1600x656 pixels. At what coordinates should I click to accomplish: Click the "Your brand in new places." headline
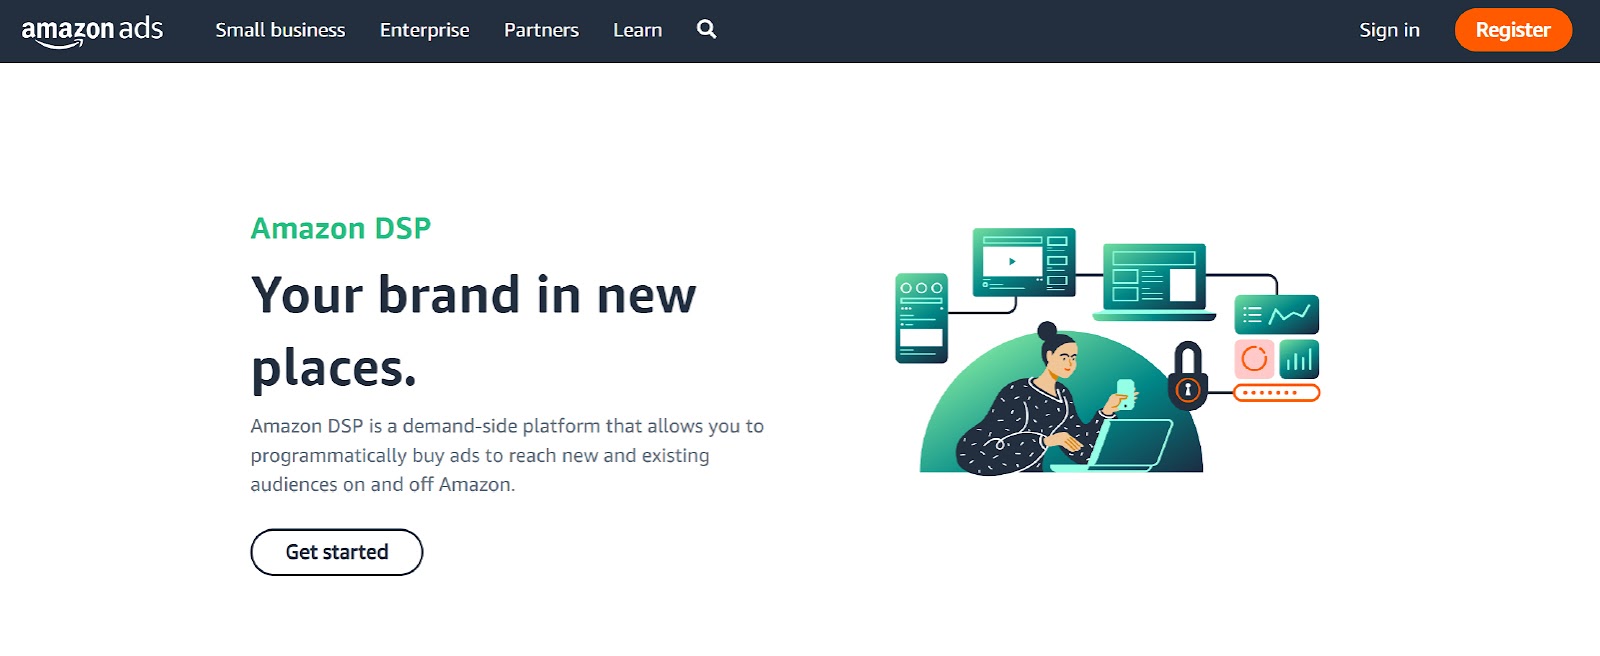click(x=473, y=331)
